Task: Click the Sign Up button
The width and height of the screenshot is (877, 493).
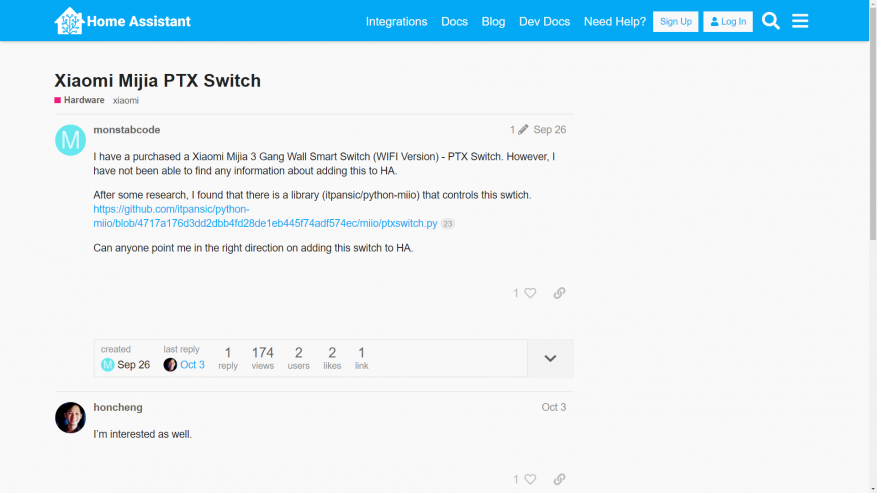Action: [x=676, y=21]
